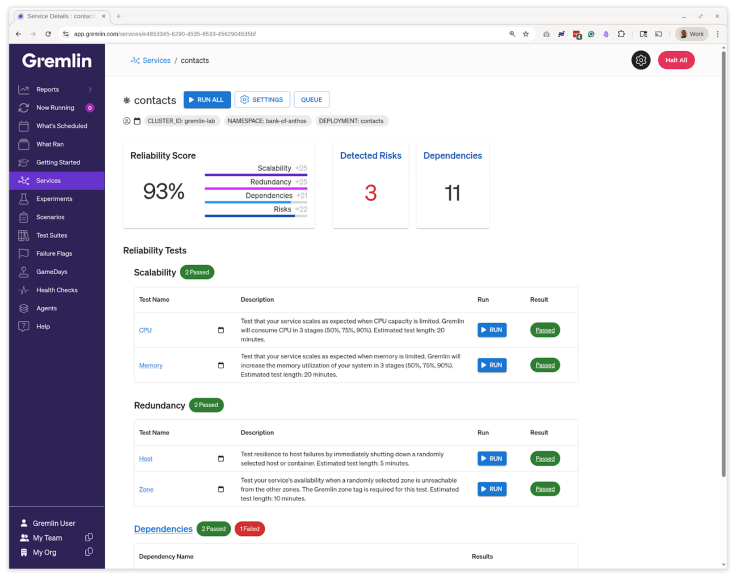Viewport: 736px width, 579px height.
Task: Click the Services breadcrumb link
Action: click(x=156, y=60)
